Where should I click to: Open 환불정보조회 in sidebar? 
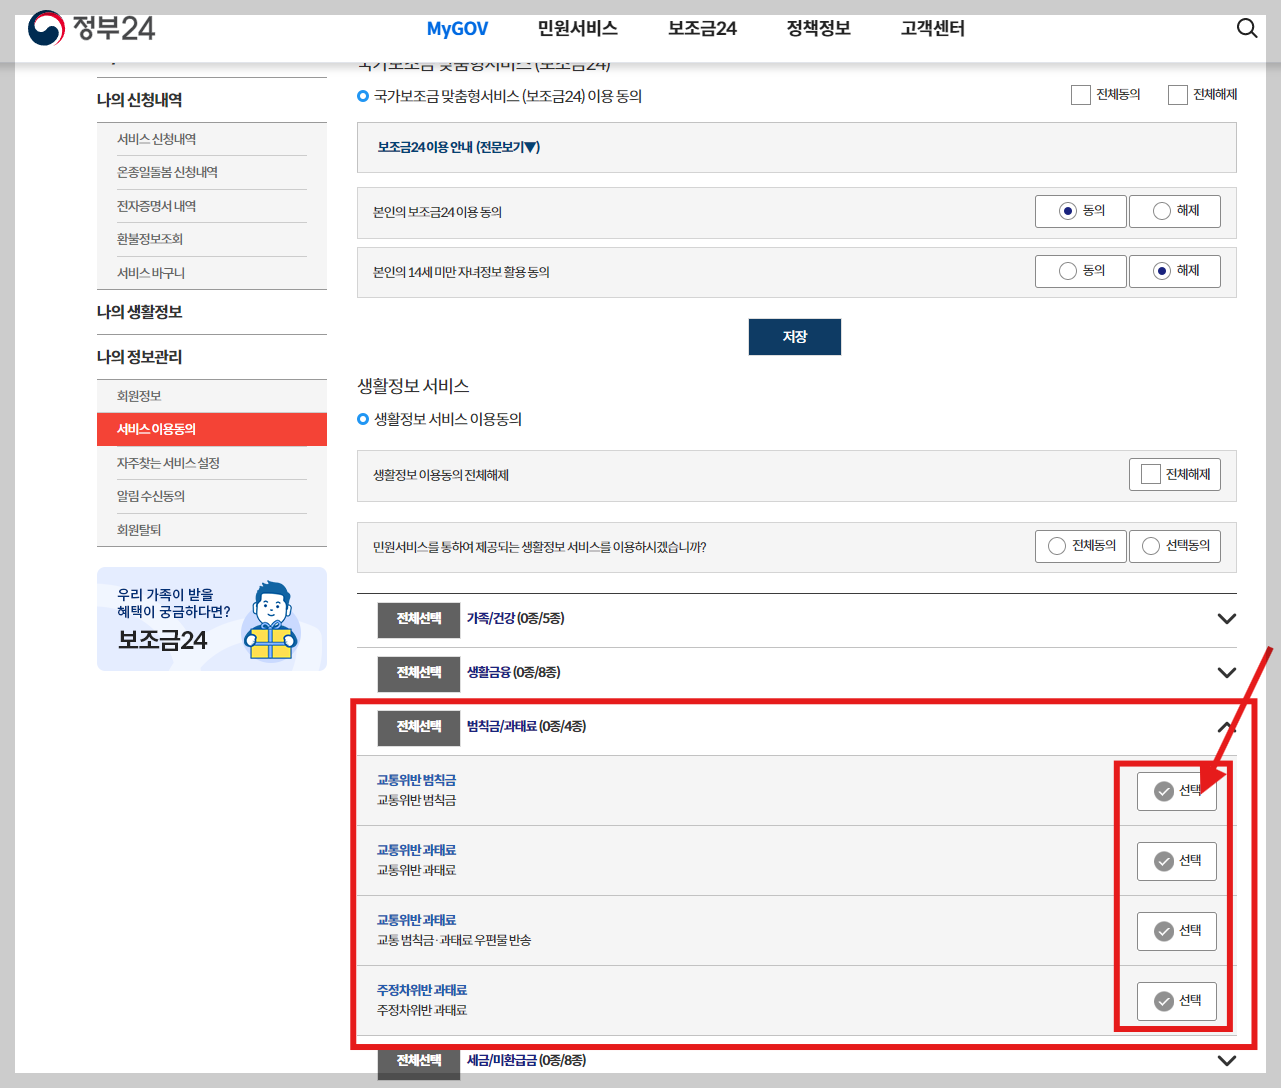click(150, 239)
